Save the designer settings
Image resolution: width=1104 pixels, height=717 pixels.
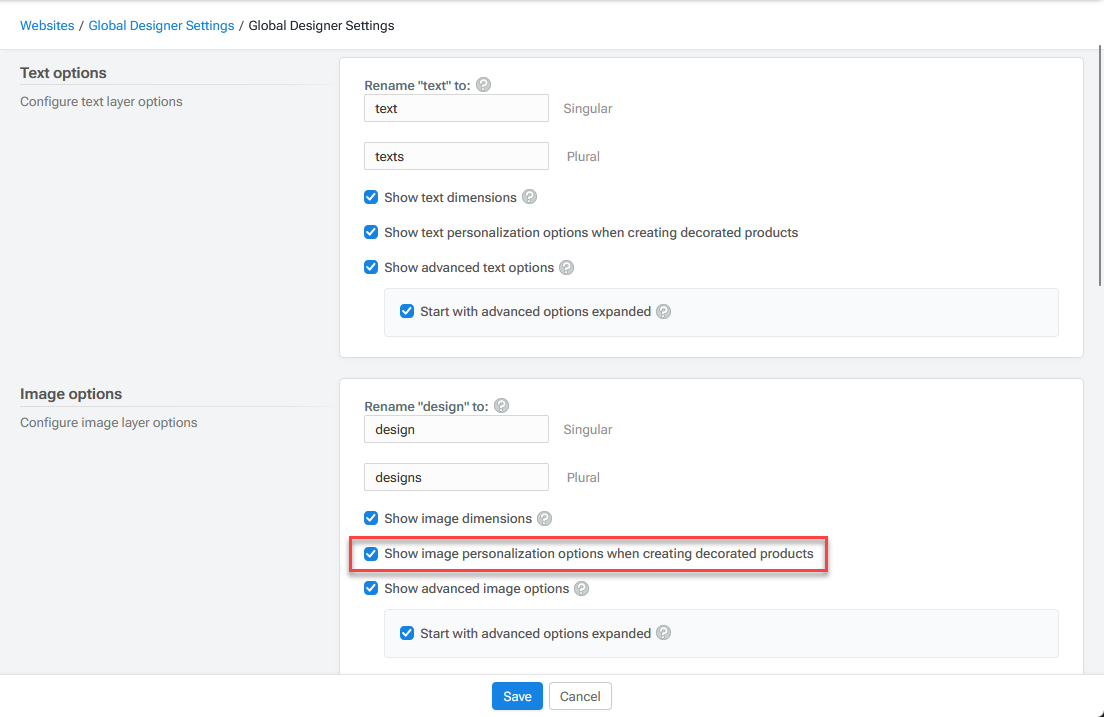click(518, 696)
